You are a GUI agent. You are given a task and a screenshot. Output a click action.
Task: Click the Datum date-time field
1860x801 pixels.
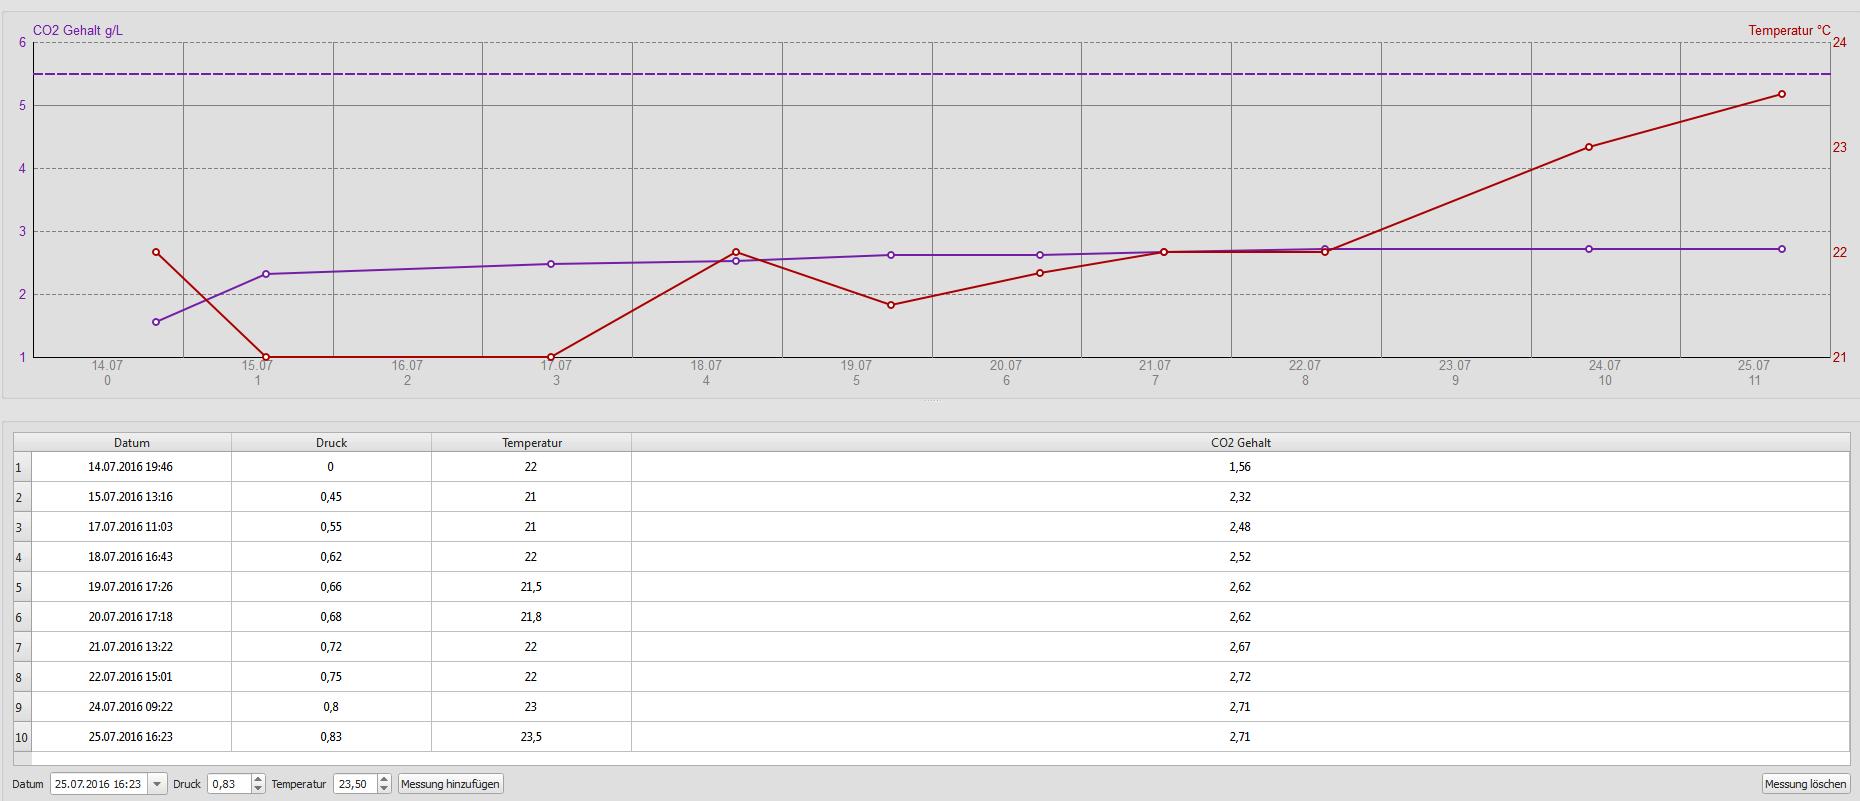pyautogui.click(x=98, y=784)
